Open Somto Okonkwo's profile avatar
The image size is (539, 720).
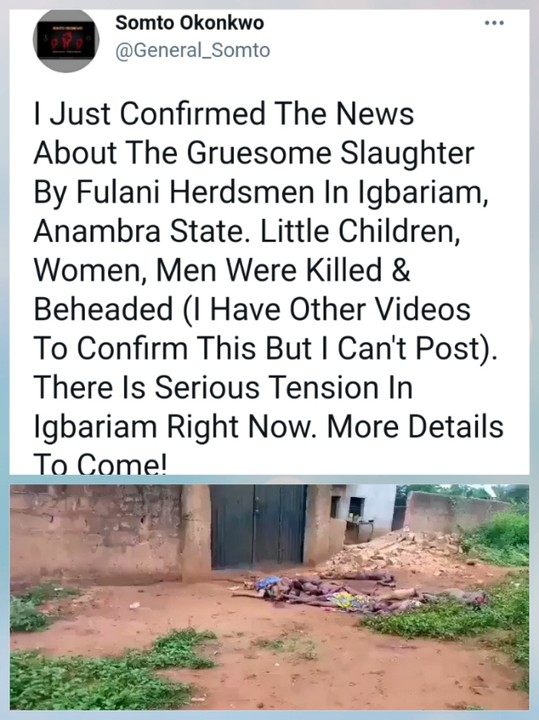pyautogui.click(x=66, y=40)
